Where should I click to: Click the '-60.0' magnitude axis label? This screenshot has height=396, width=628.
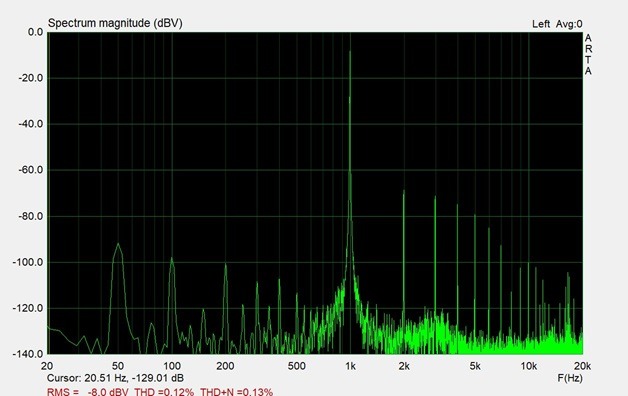pyautogui.click(x=31, y=170)
